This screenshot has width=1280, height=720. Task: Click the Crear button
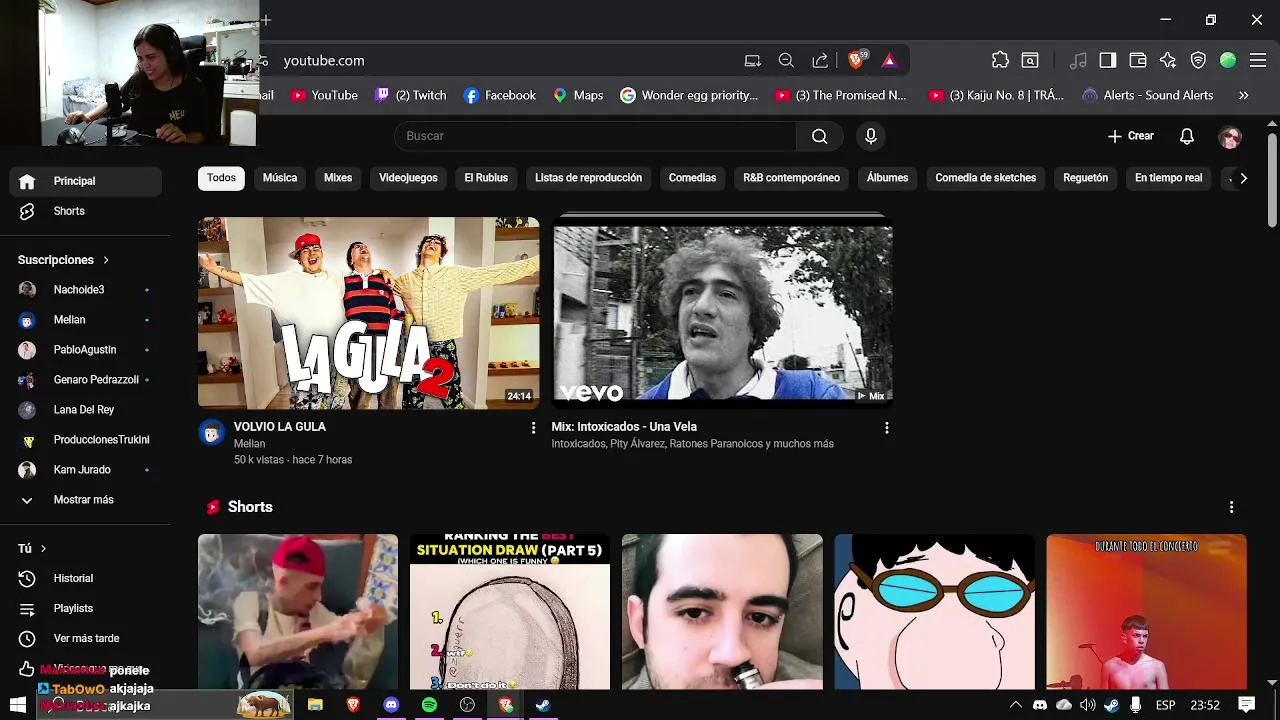[x=1131, y=136]
